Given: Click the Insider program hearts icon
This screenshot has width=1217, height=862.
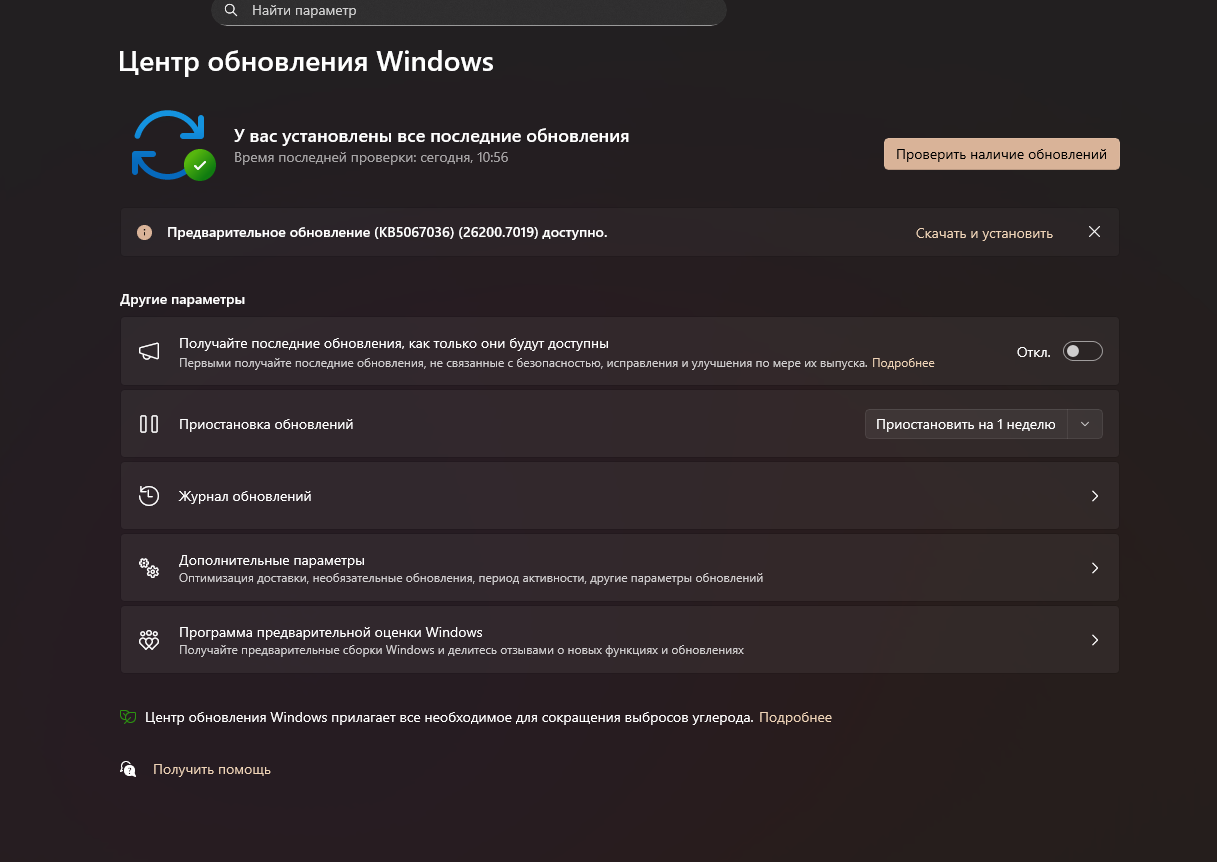Looking at the screenshot, I should point(149,640).
